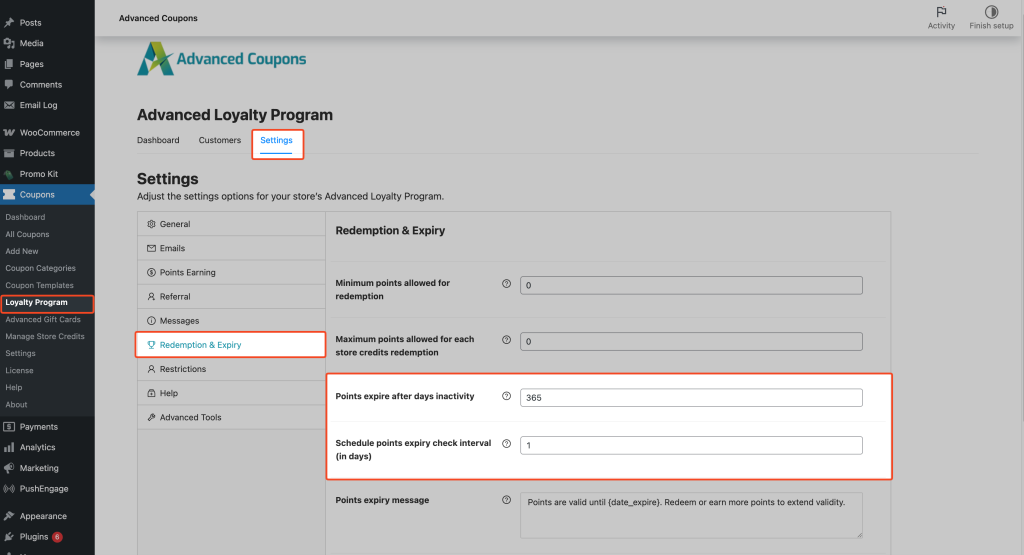Open the Help link under Coupons submenu
The image size is (1024, 555).
click(14, 387)
